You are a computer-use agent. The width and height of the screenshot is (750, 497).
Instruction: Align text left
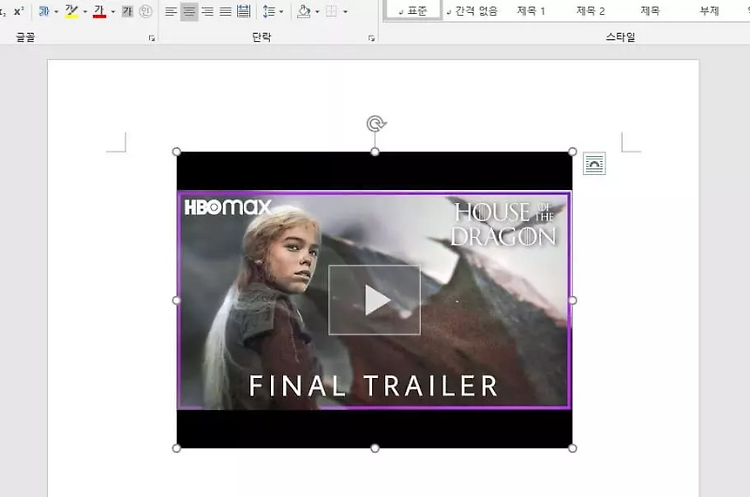tap(171, 11)
